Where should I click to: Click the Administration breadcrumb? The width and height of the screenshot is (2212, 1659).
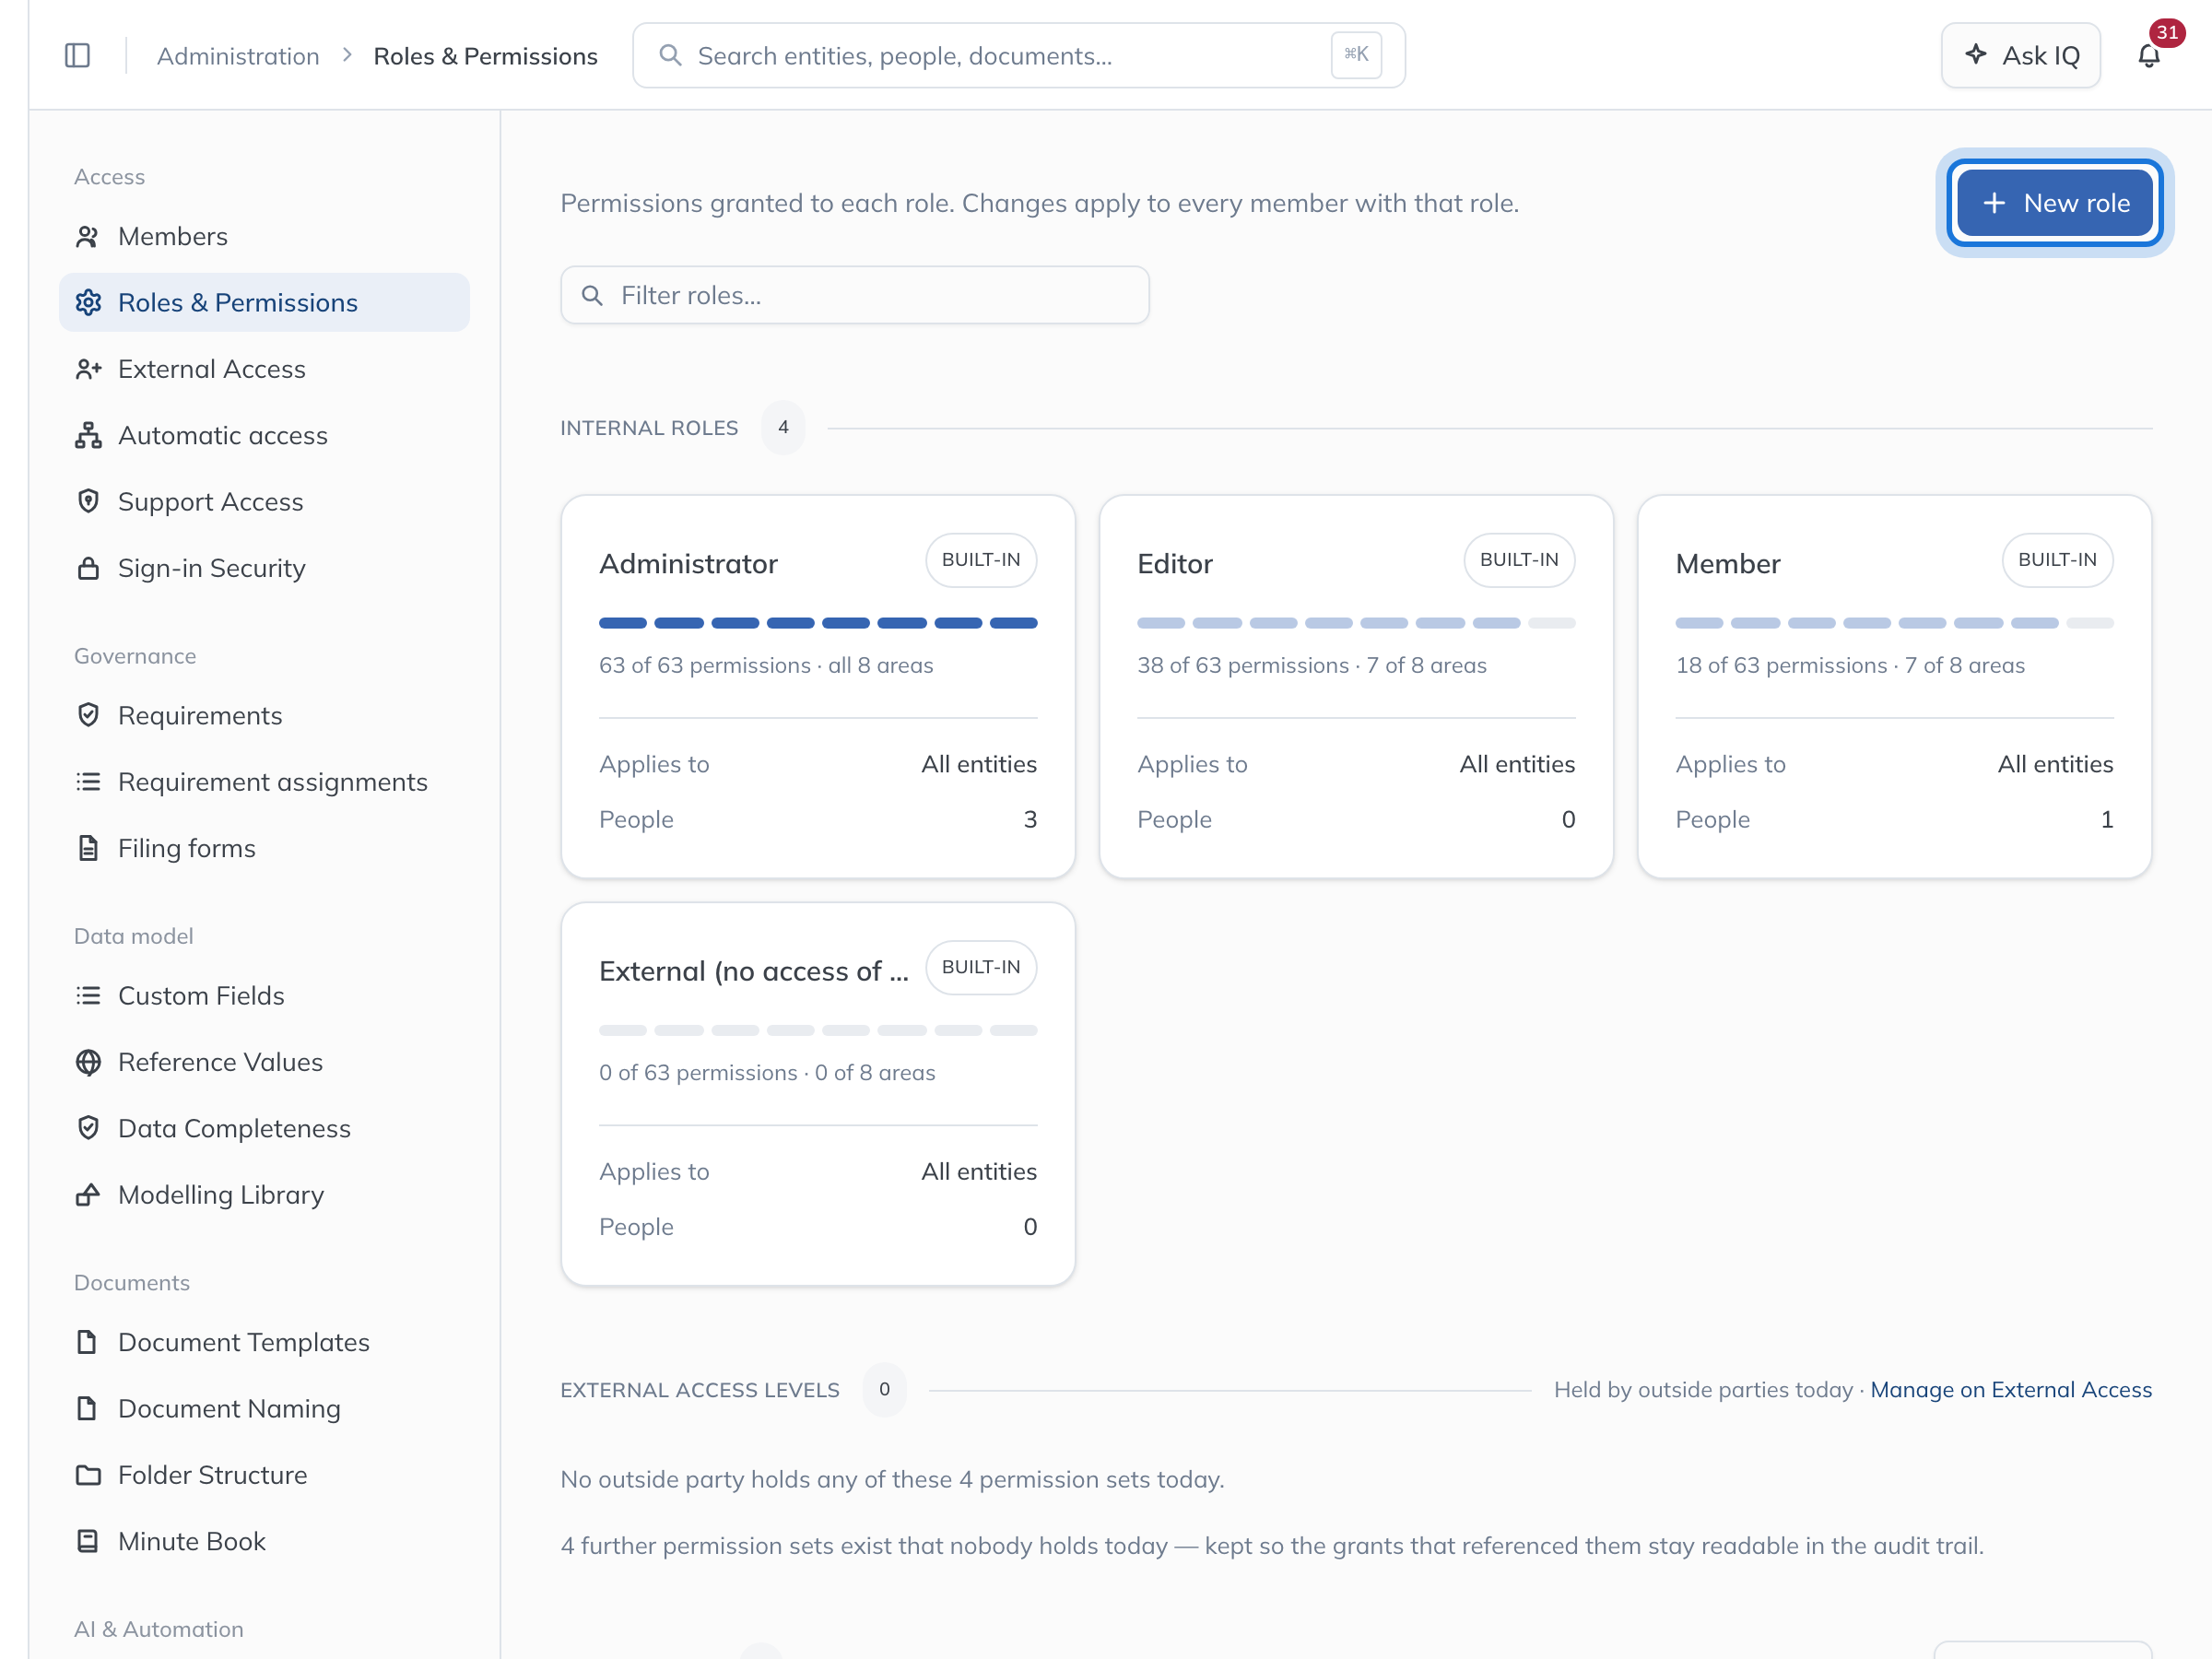(x=238, y=56)
